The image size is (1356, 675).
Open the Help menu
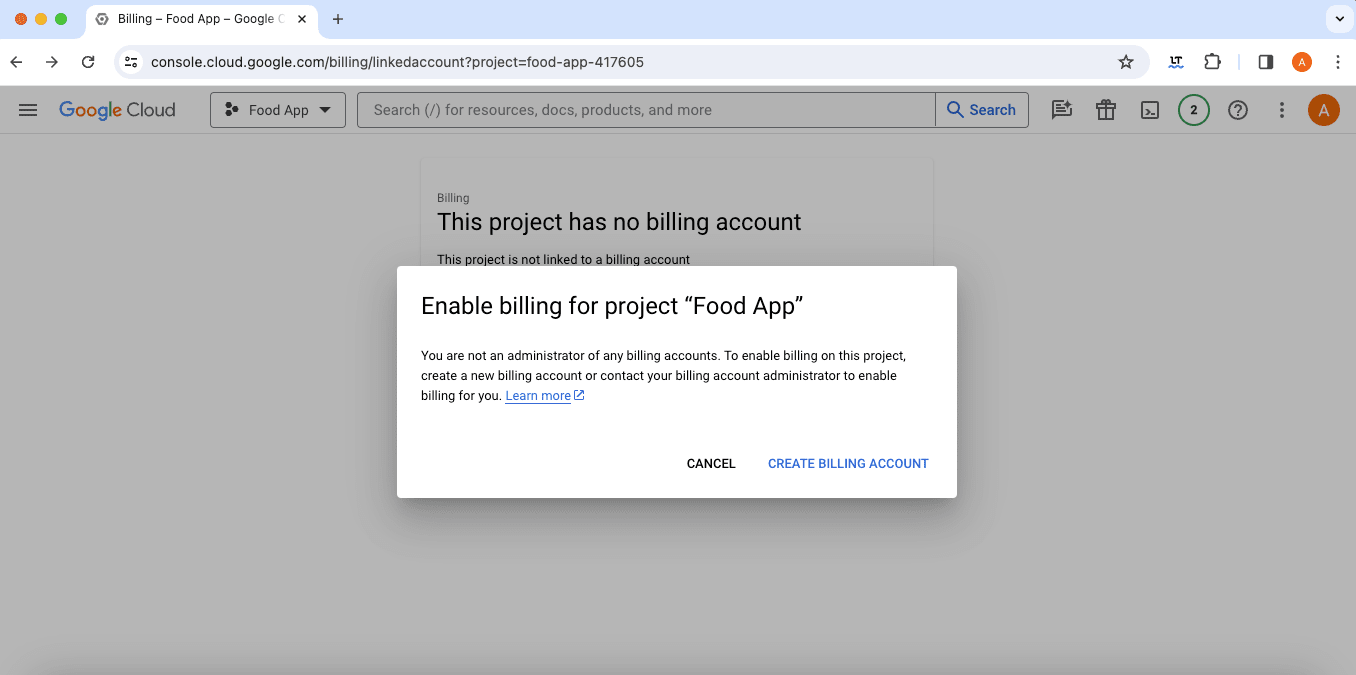(x=1237, y=110)
